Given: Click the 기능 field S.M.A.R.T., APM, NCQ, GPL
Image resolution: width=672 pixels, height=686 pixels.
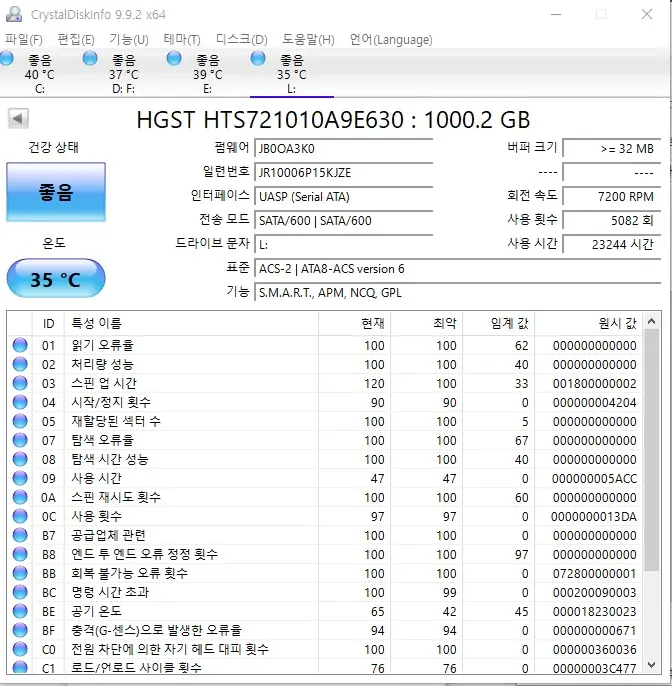Looking at the screenshot, I should [458, 292].
